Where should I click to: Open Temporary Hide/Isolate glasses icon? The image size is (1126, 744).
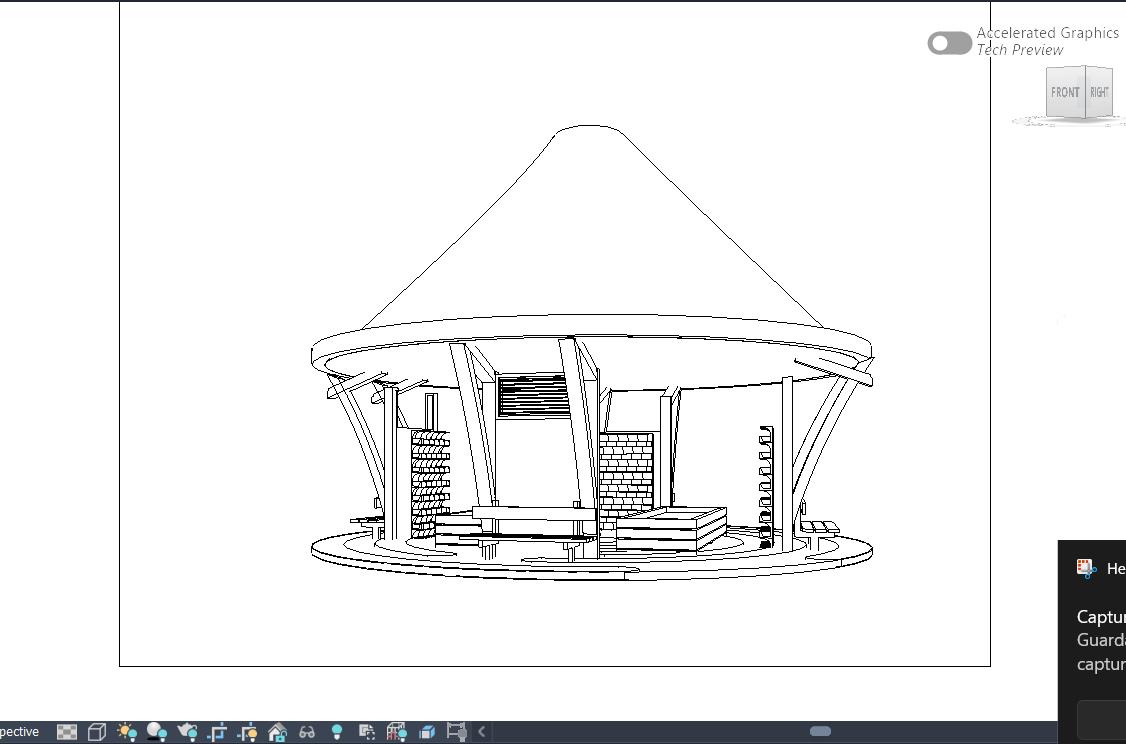pyautogui.click(x=307, y=732)
